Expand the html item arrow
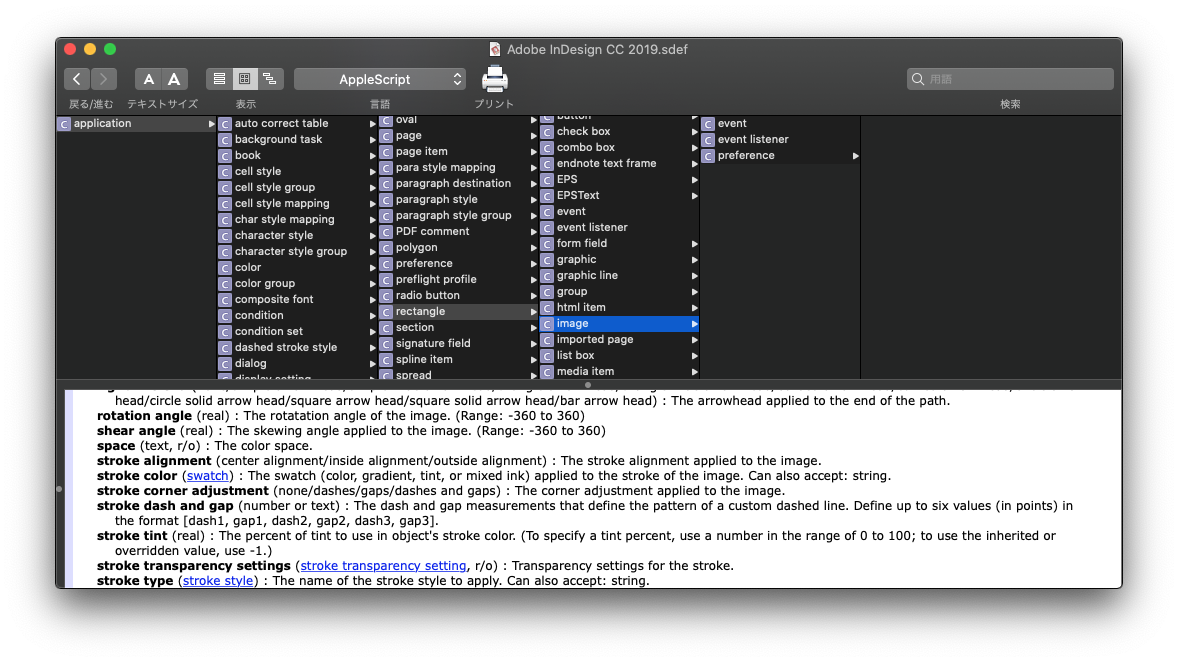 point(694,308)
